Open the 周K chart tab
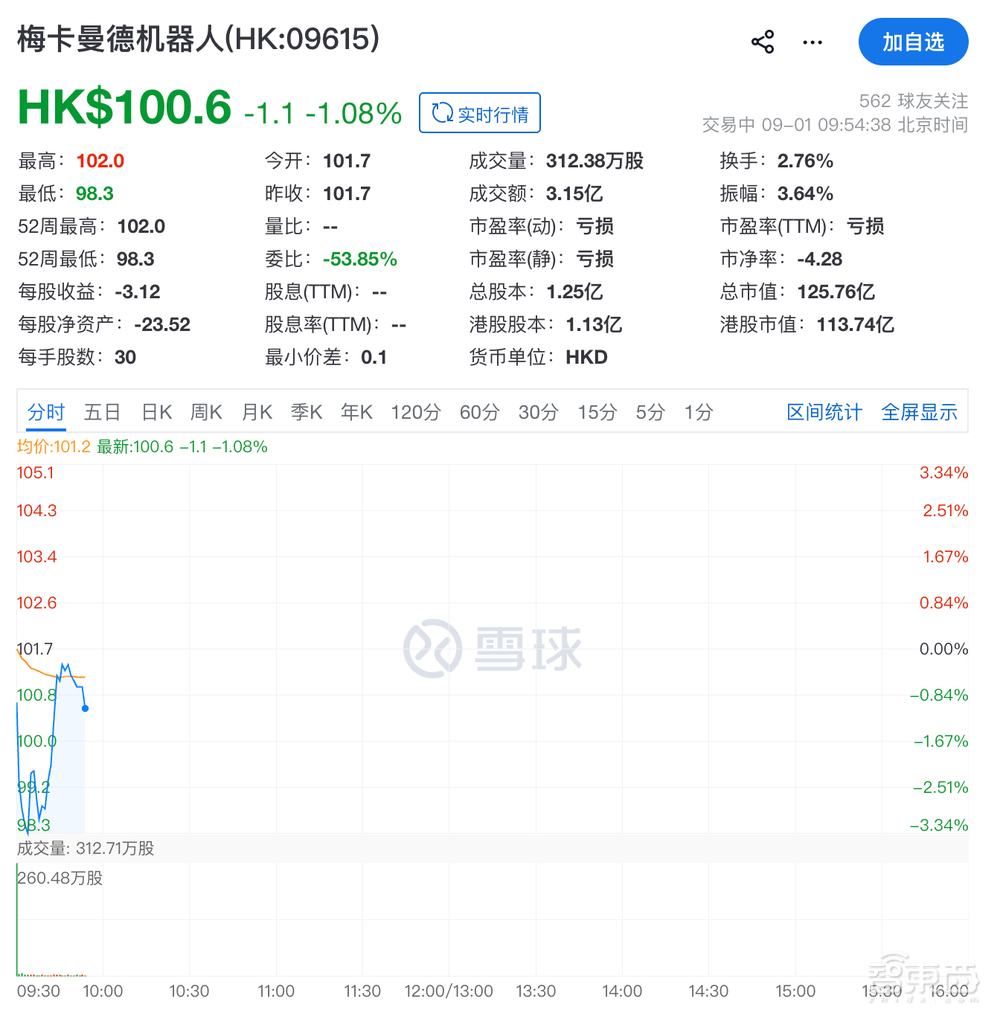The width and height of the screenshot is (1000, 1022). coord(207,412)
